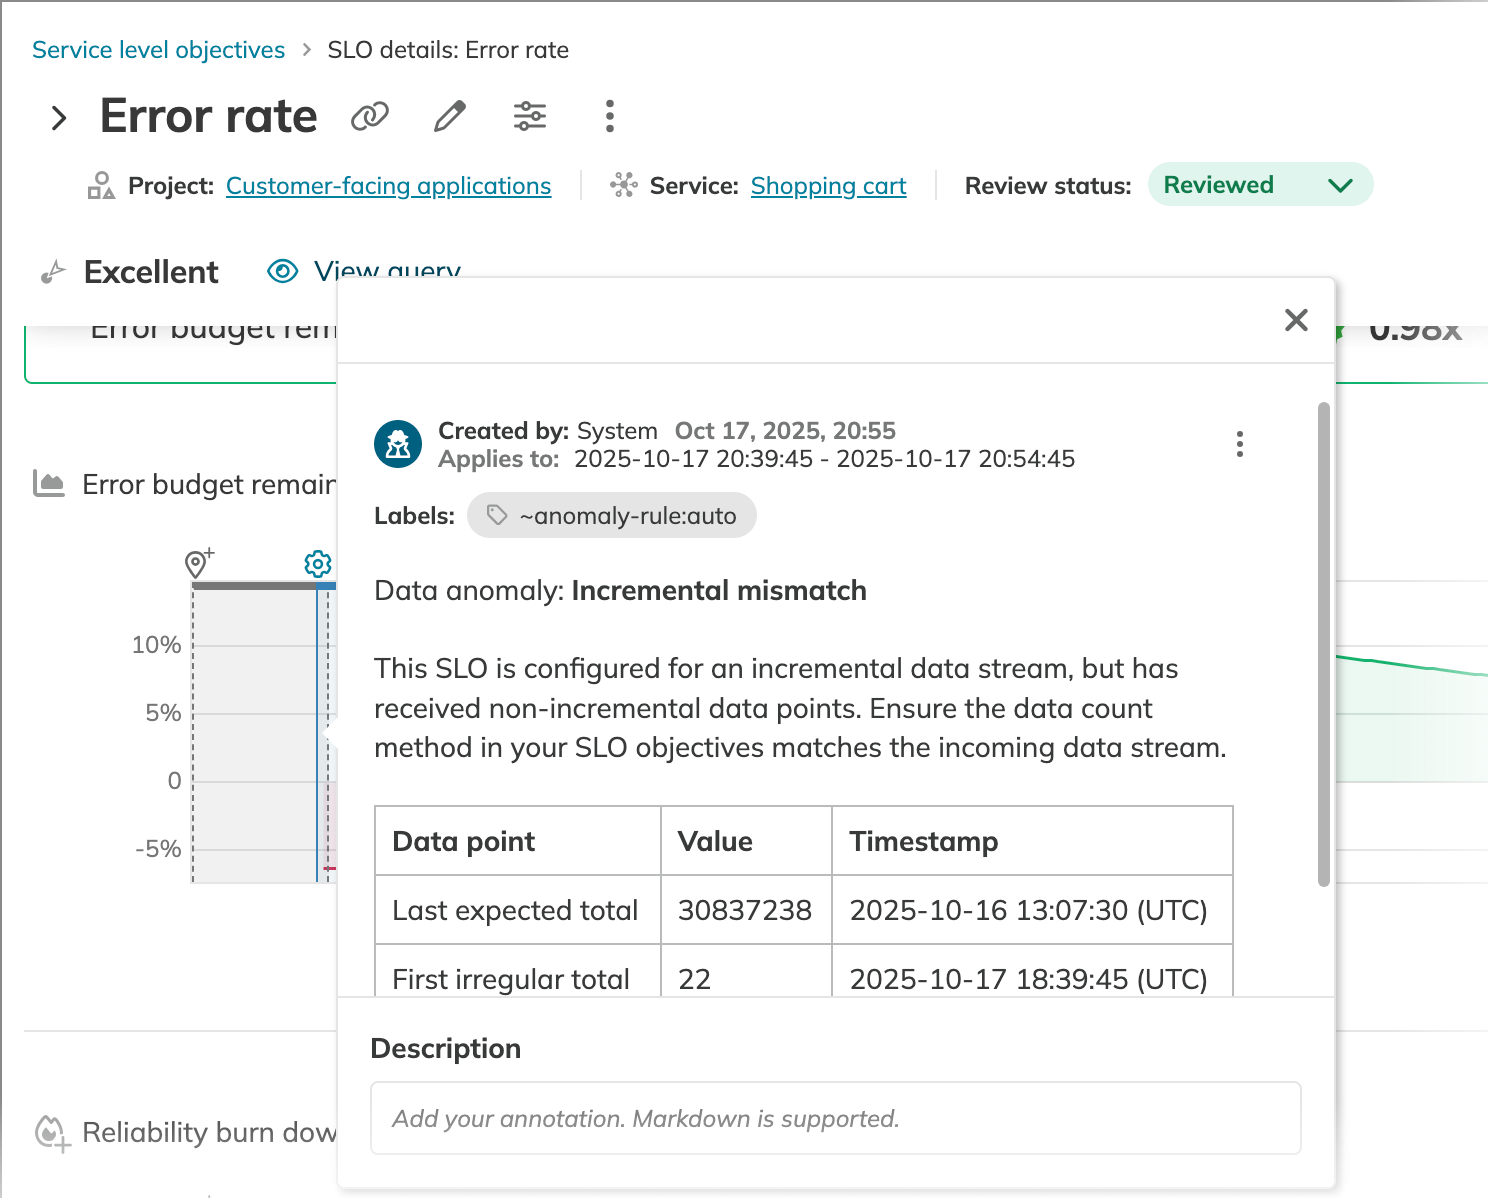Expand the Error rate details chevron
The width and height of the screenshot is (1488, 1198).
click(59, 117)
